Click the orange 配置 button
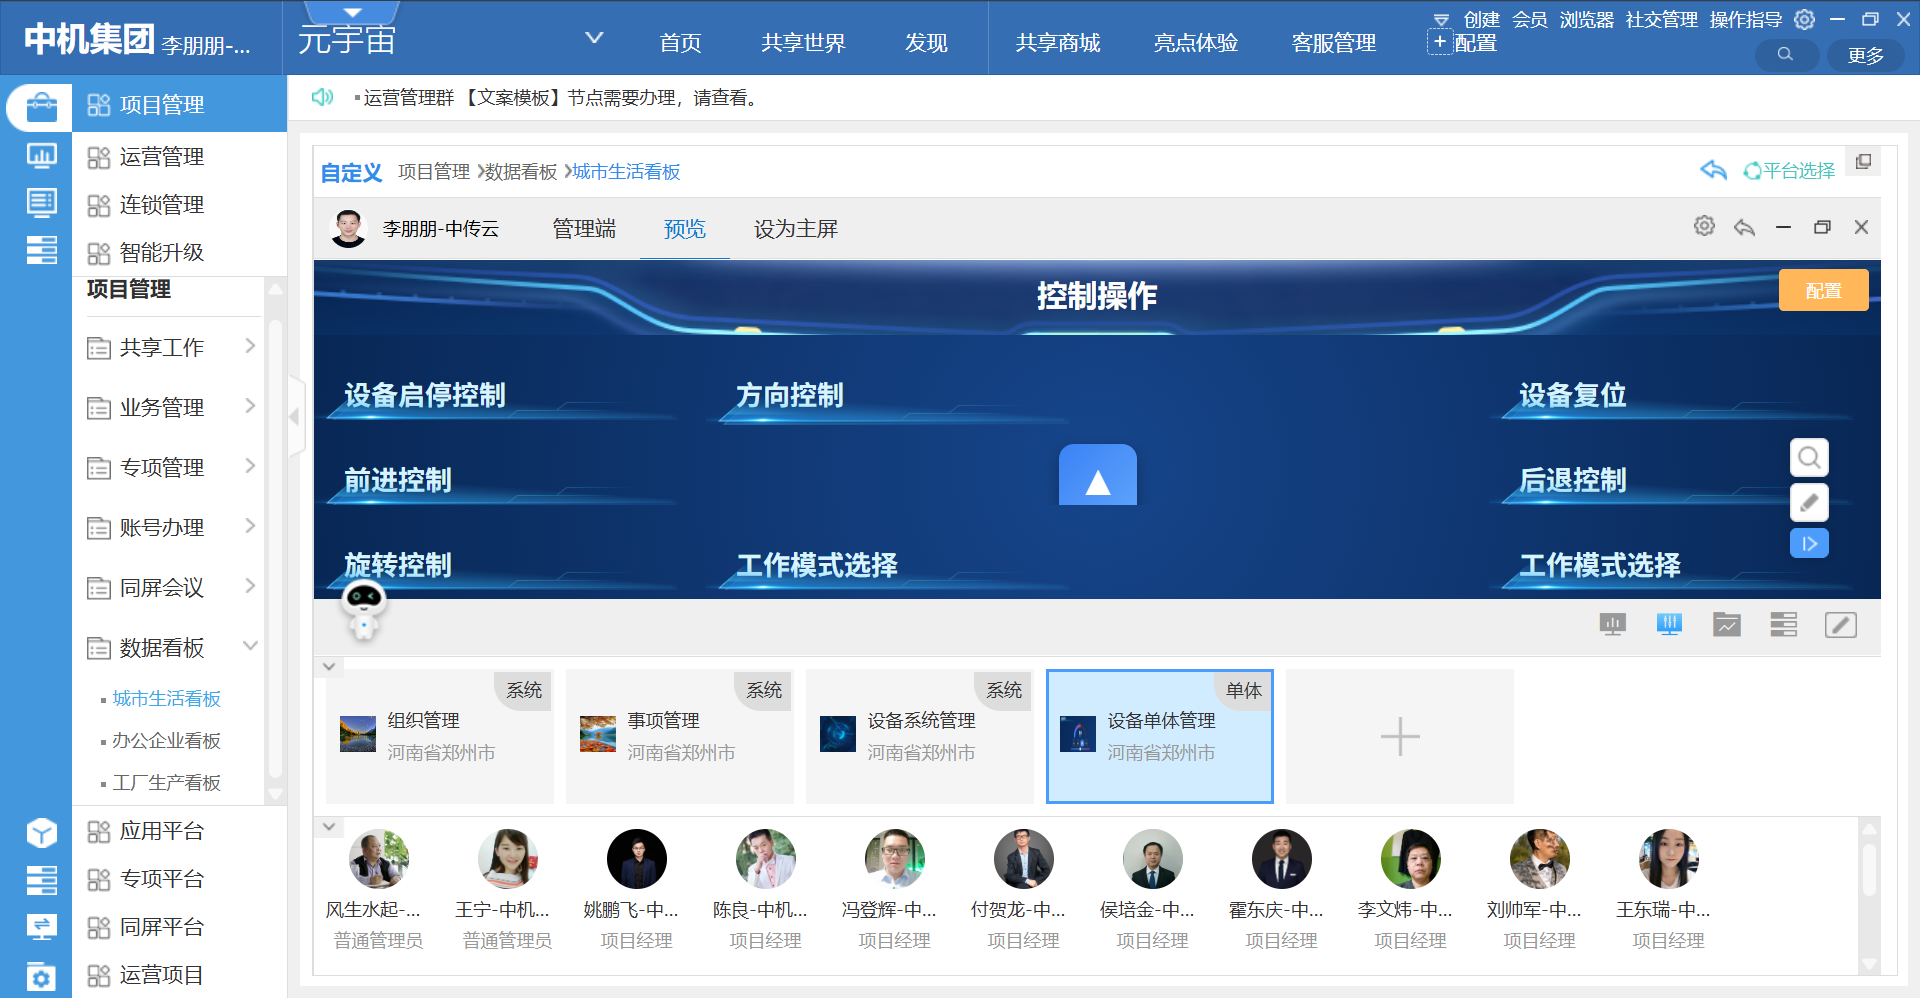The width and height of the screenshot is (1920, 998). point(1823,291)
